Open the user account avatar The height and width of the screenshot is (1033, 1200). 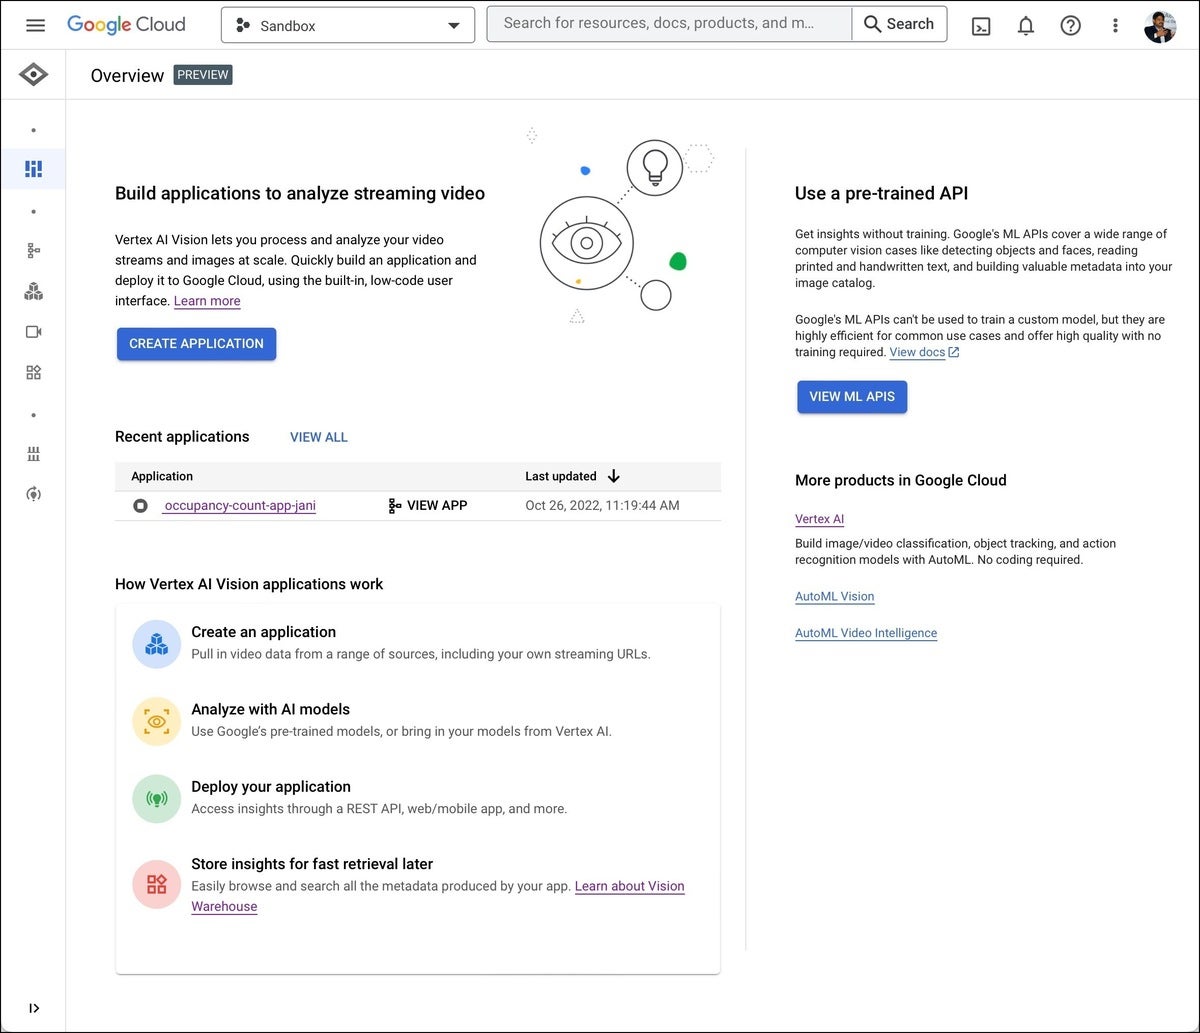click(1160, 26)
